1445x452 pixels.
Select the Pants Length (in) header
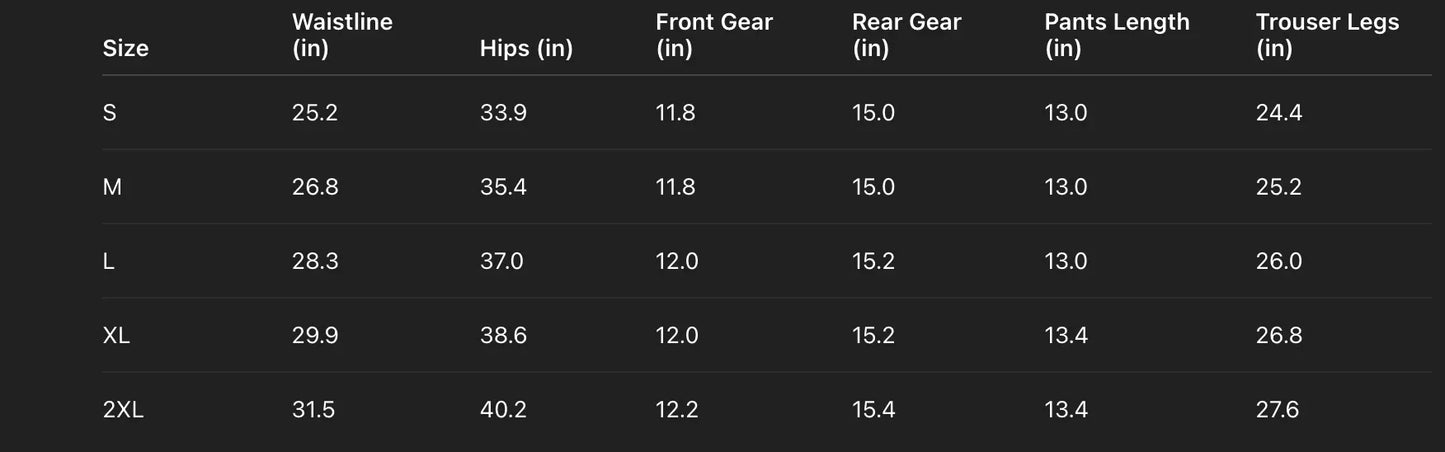coord(1117,35)
